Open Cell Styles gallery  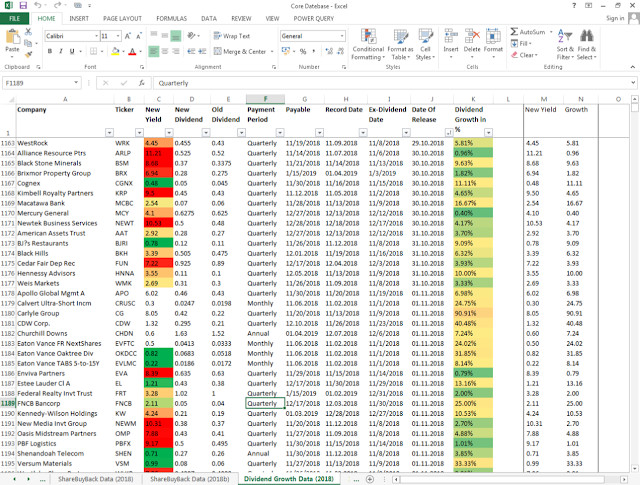tap(425, 44)
